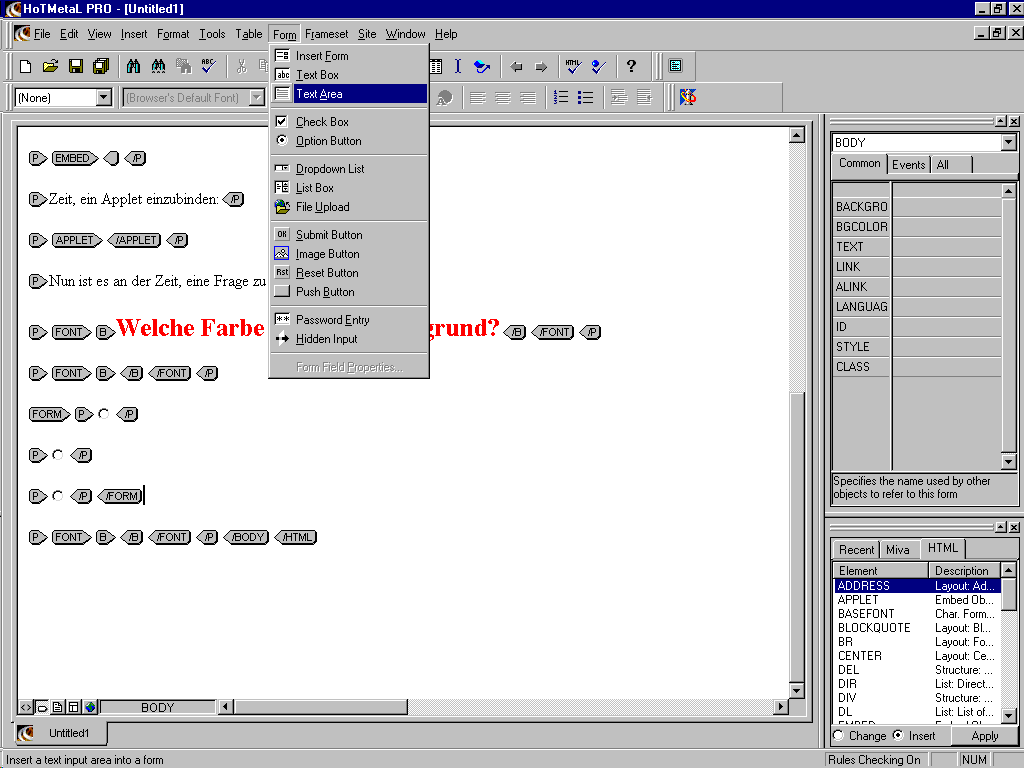Click the BGCOLOR attribute value field
The image size is (1024, 768).
pos(946,227)
